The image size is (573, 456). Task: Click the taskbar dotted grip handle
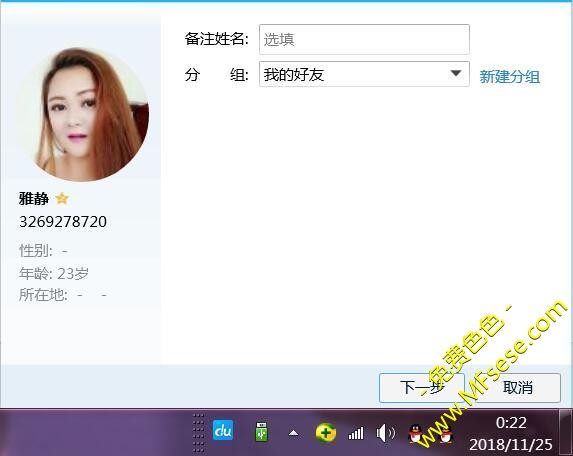(x=198, y=433)
